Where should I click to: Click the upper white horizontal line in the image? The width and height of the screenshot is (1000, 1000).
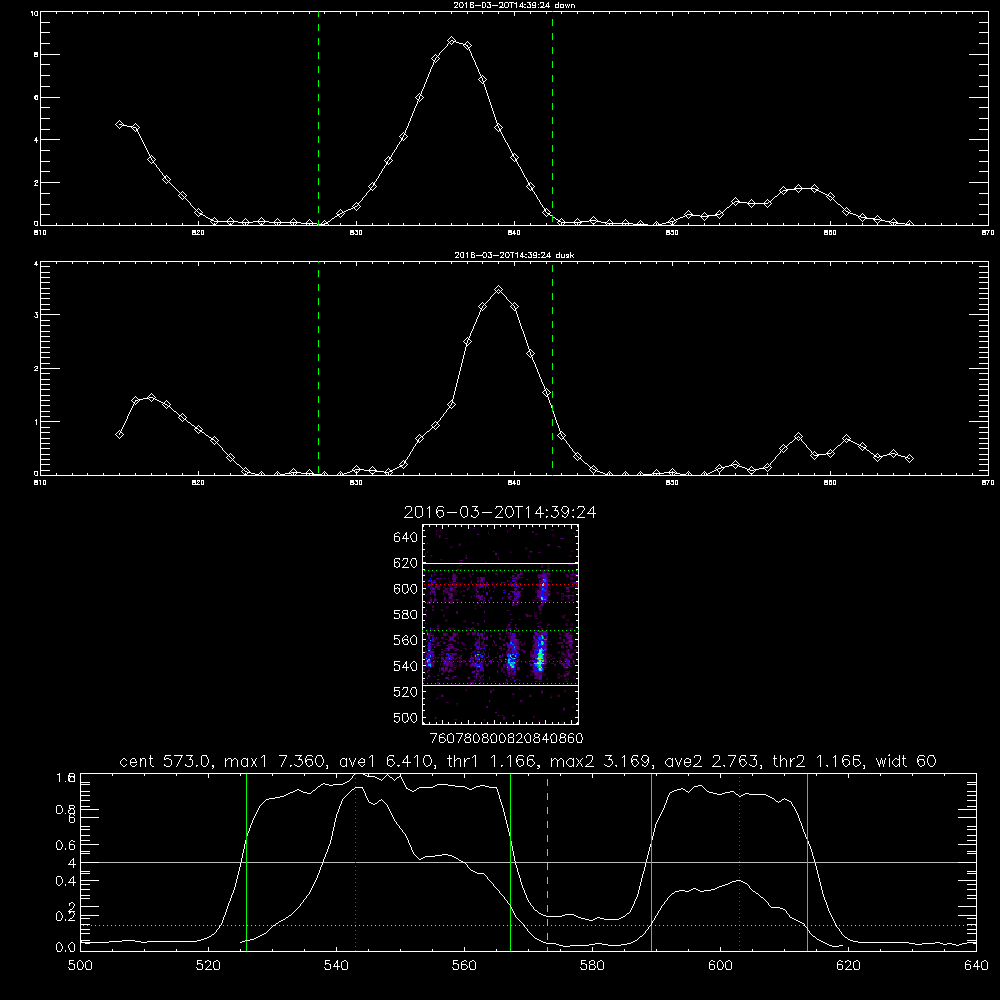(x=500, y=563)
